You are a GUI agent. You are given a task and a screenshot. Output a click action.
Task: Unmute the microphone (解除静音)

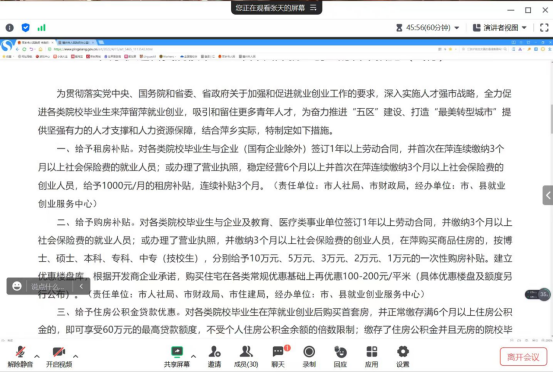(20, 357)
